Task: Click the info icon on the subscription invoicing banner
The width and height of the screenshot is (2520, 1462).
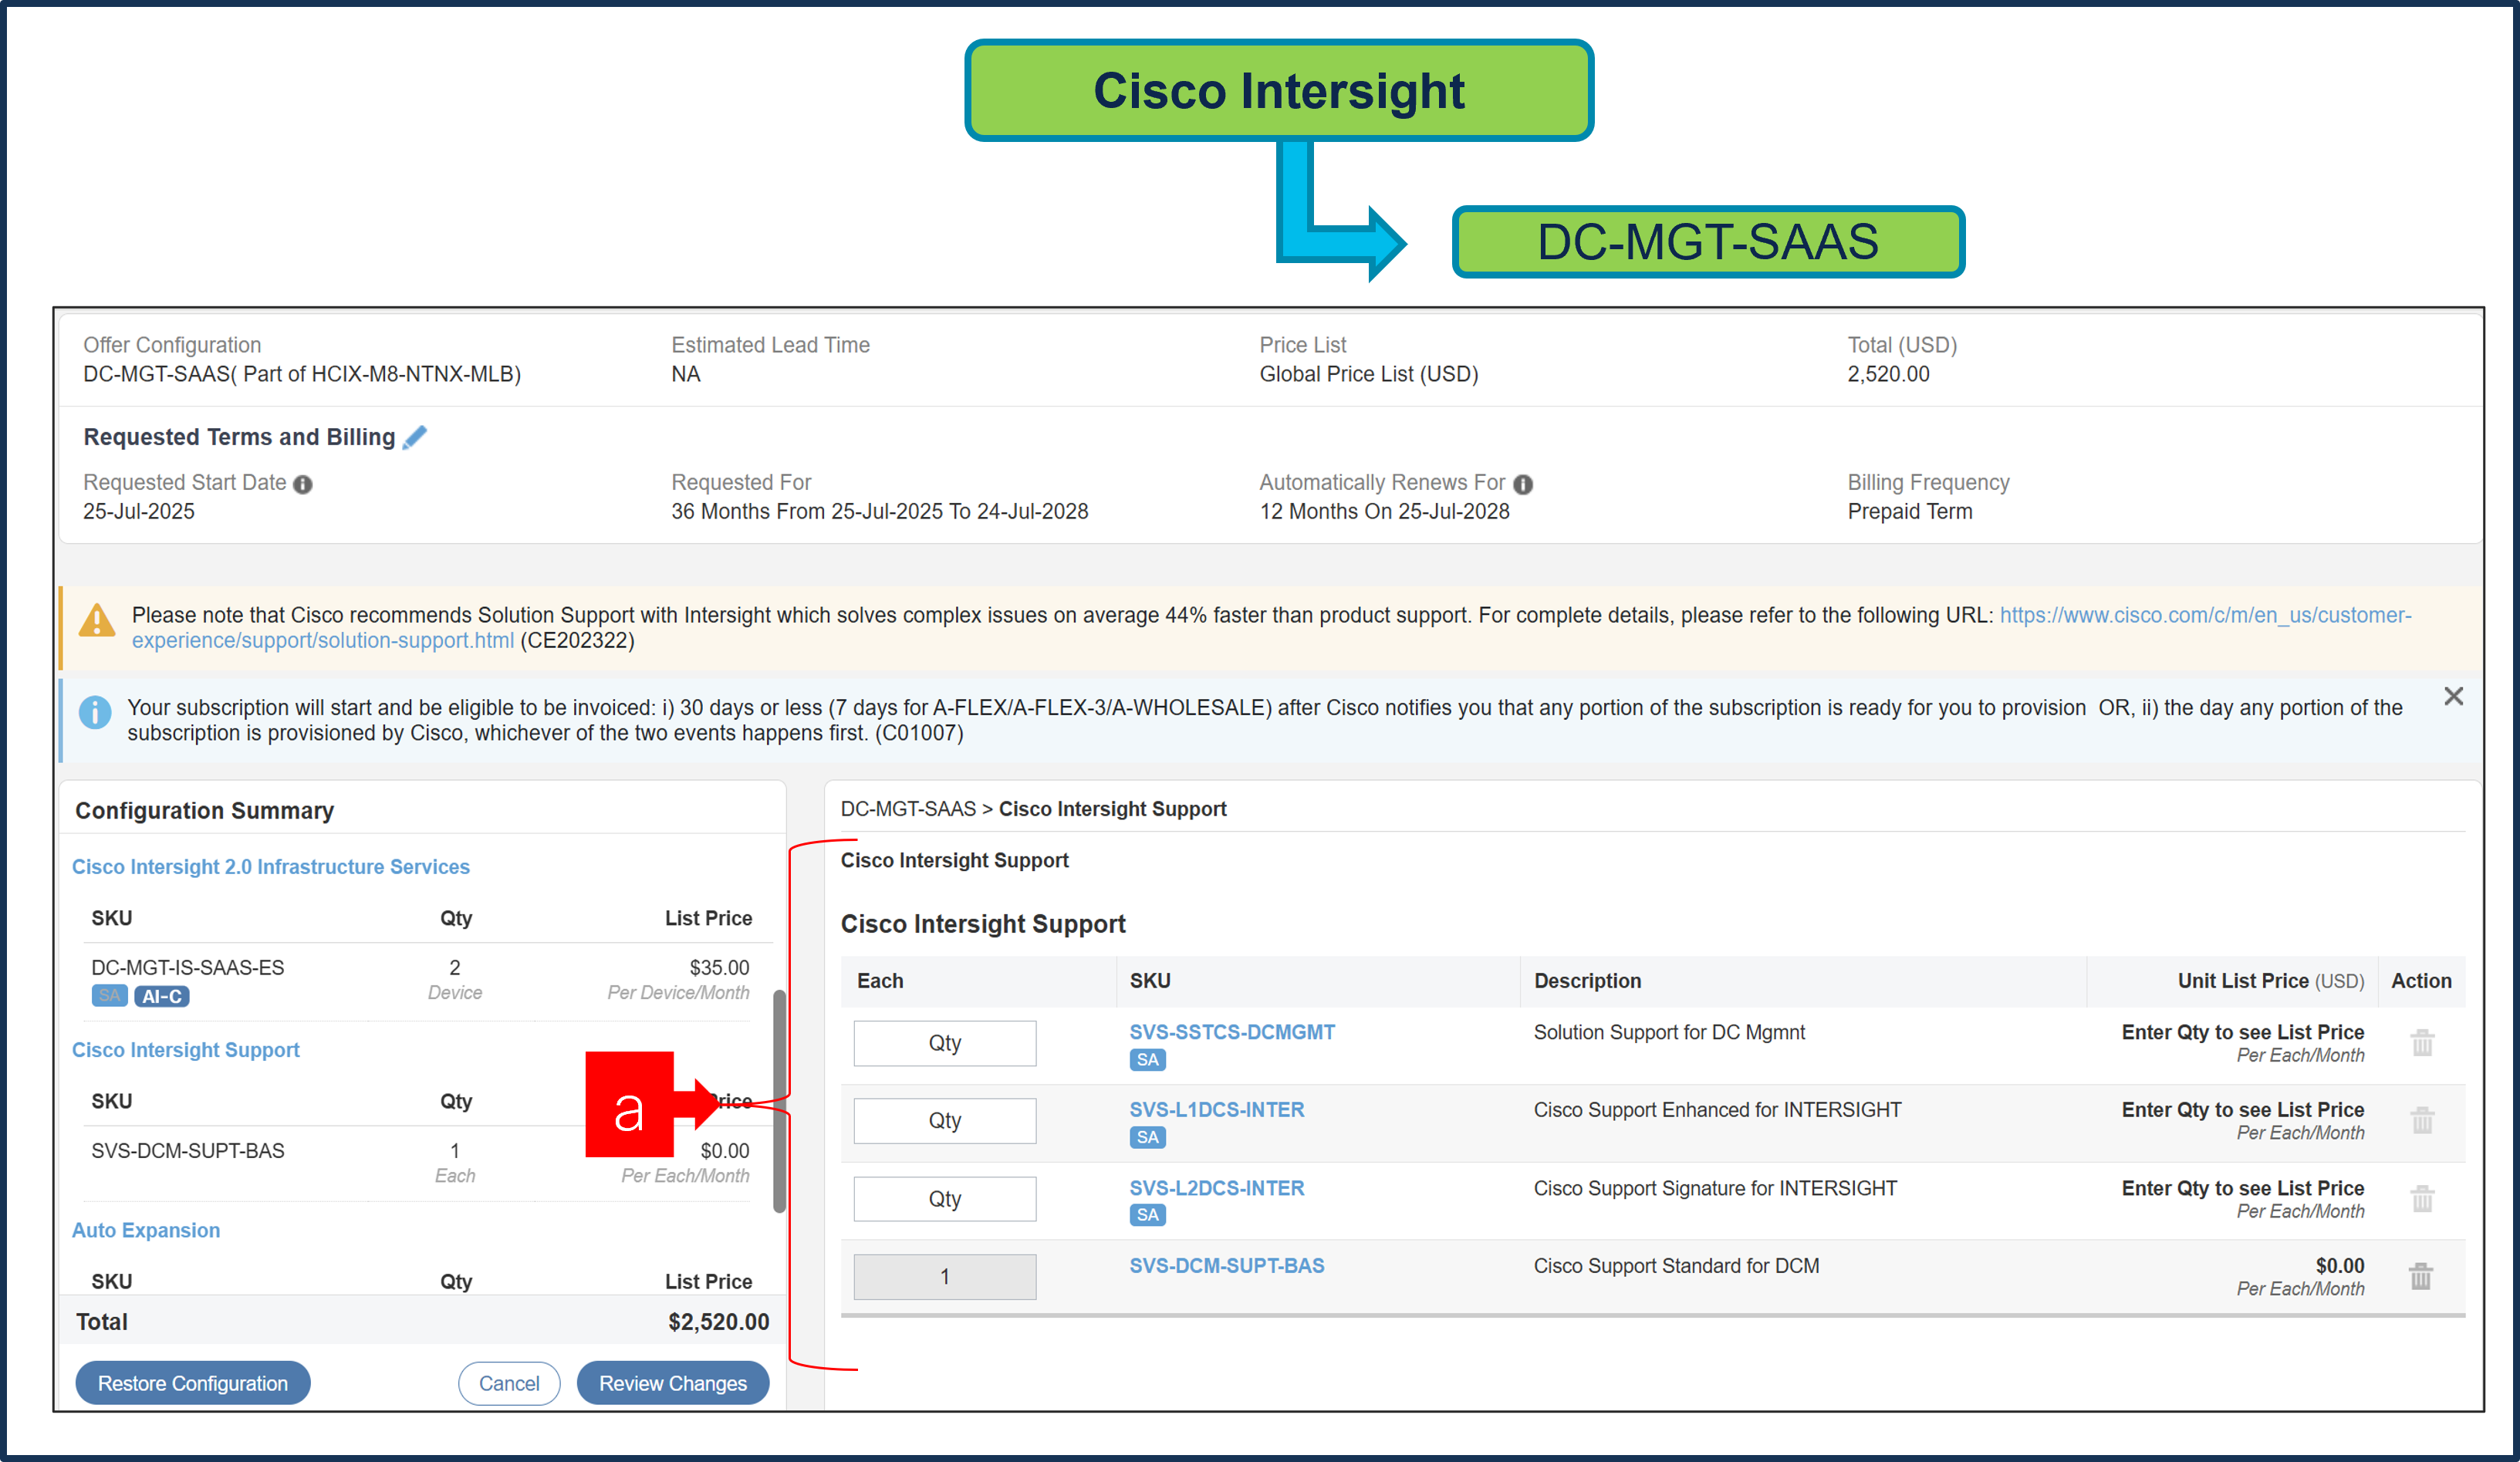Action: pos(95,712)
